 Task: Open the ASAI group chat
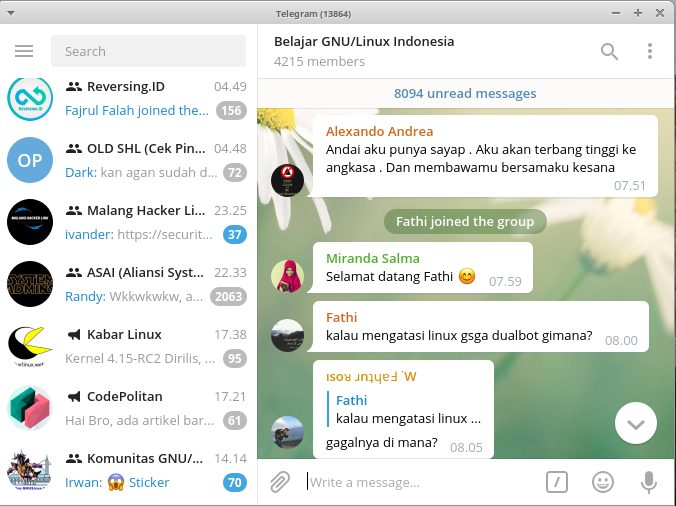coord(128,284)
